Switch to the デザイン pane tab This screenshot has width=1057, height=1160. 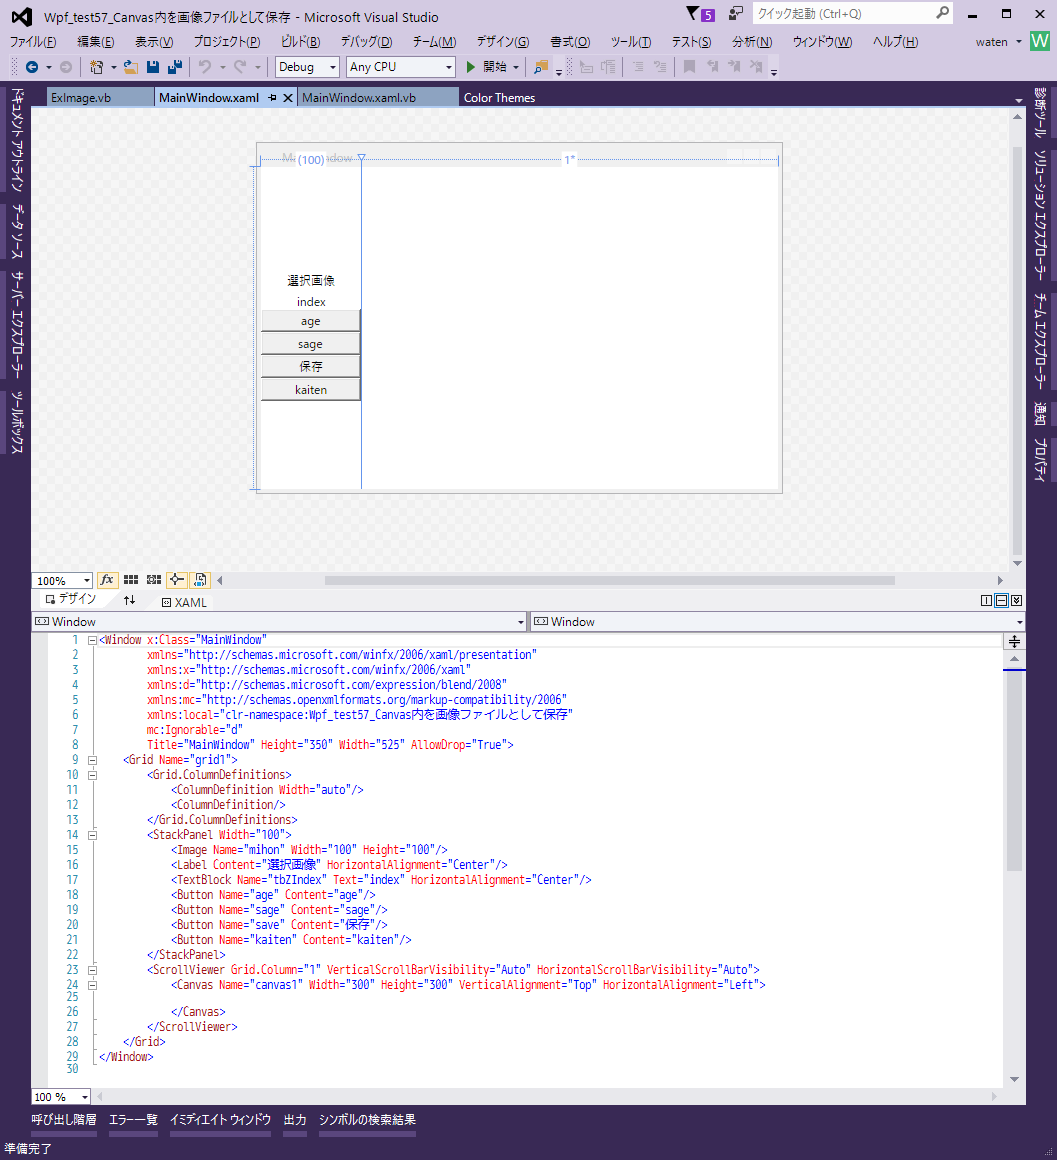pos(71,599)
